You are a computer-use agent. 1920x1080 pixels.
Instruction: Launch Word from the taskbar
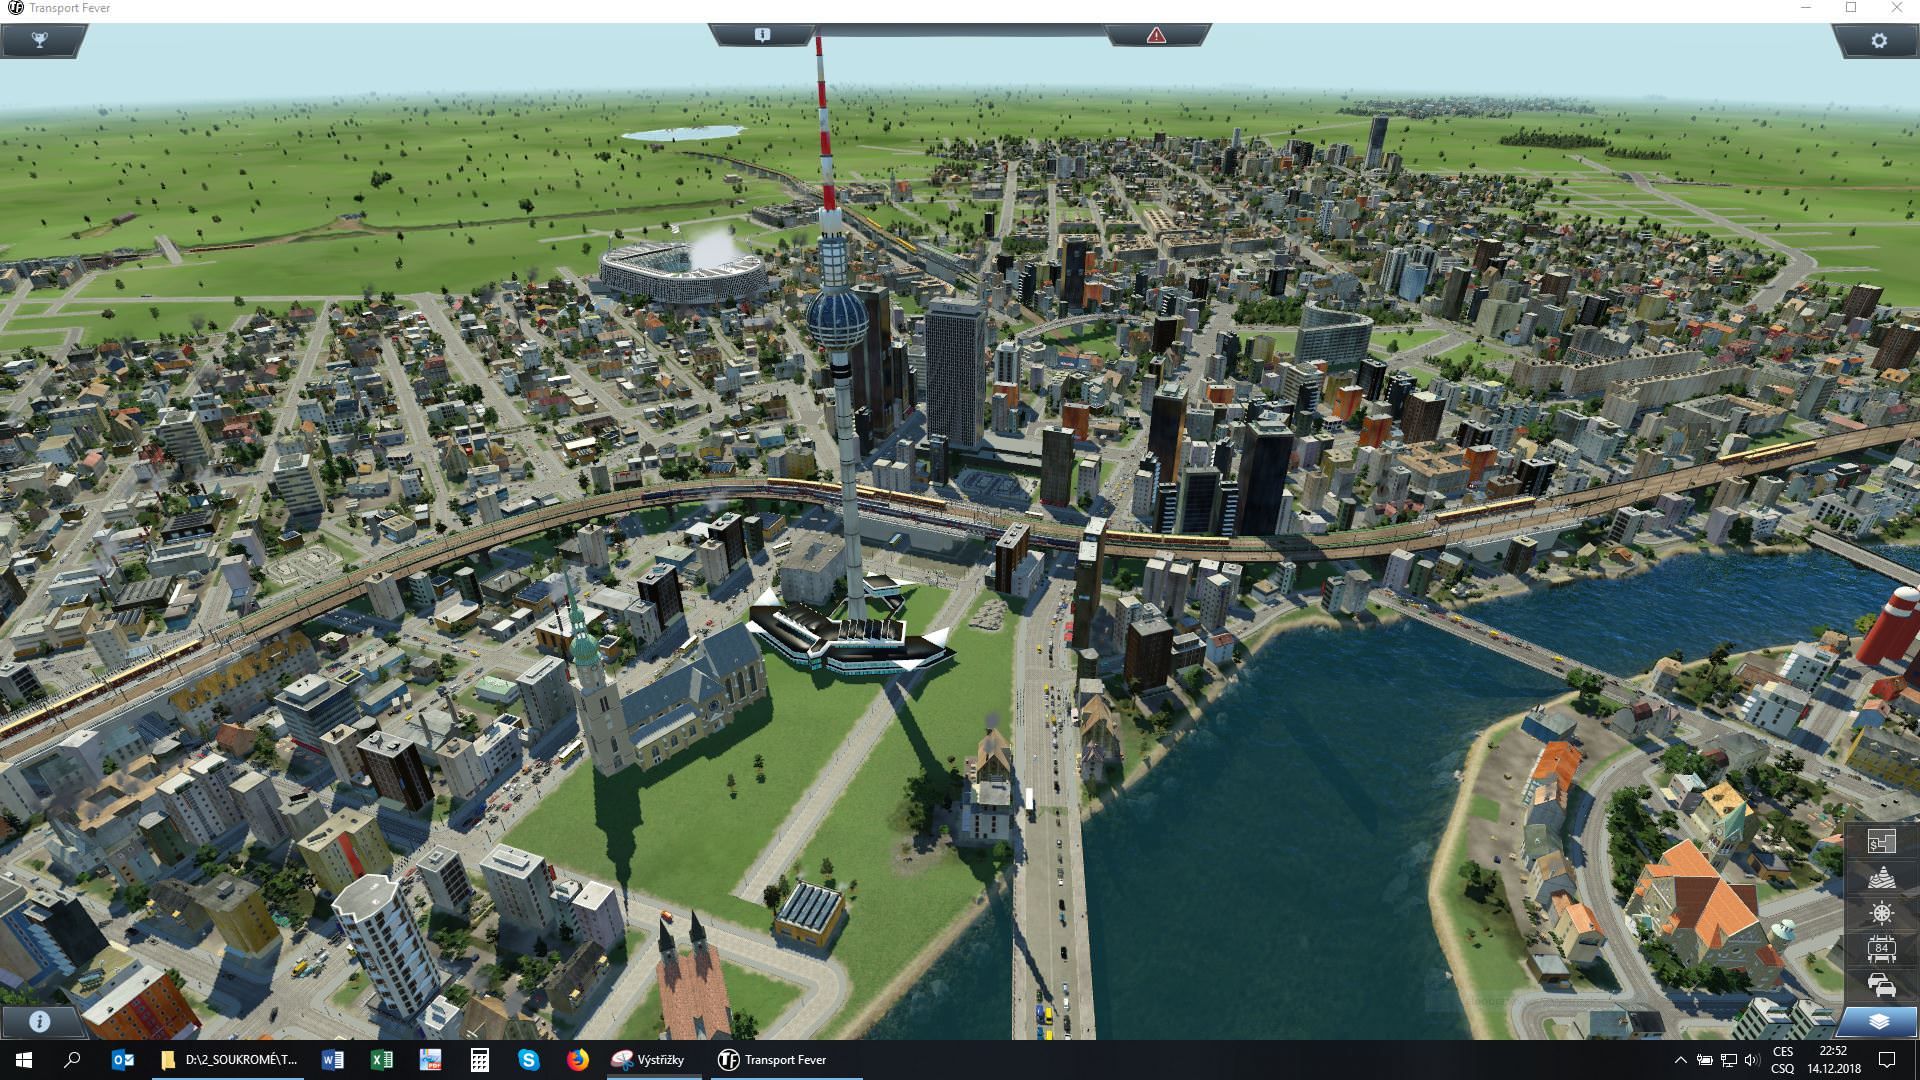tap(333, 1060)
